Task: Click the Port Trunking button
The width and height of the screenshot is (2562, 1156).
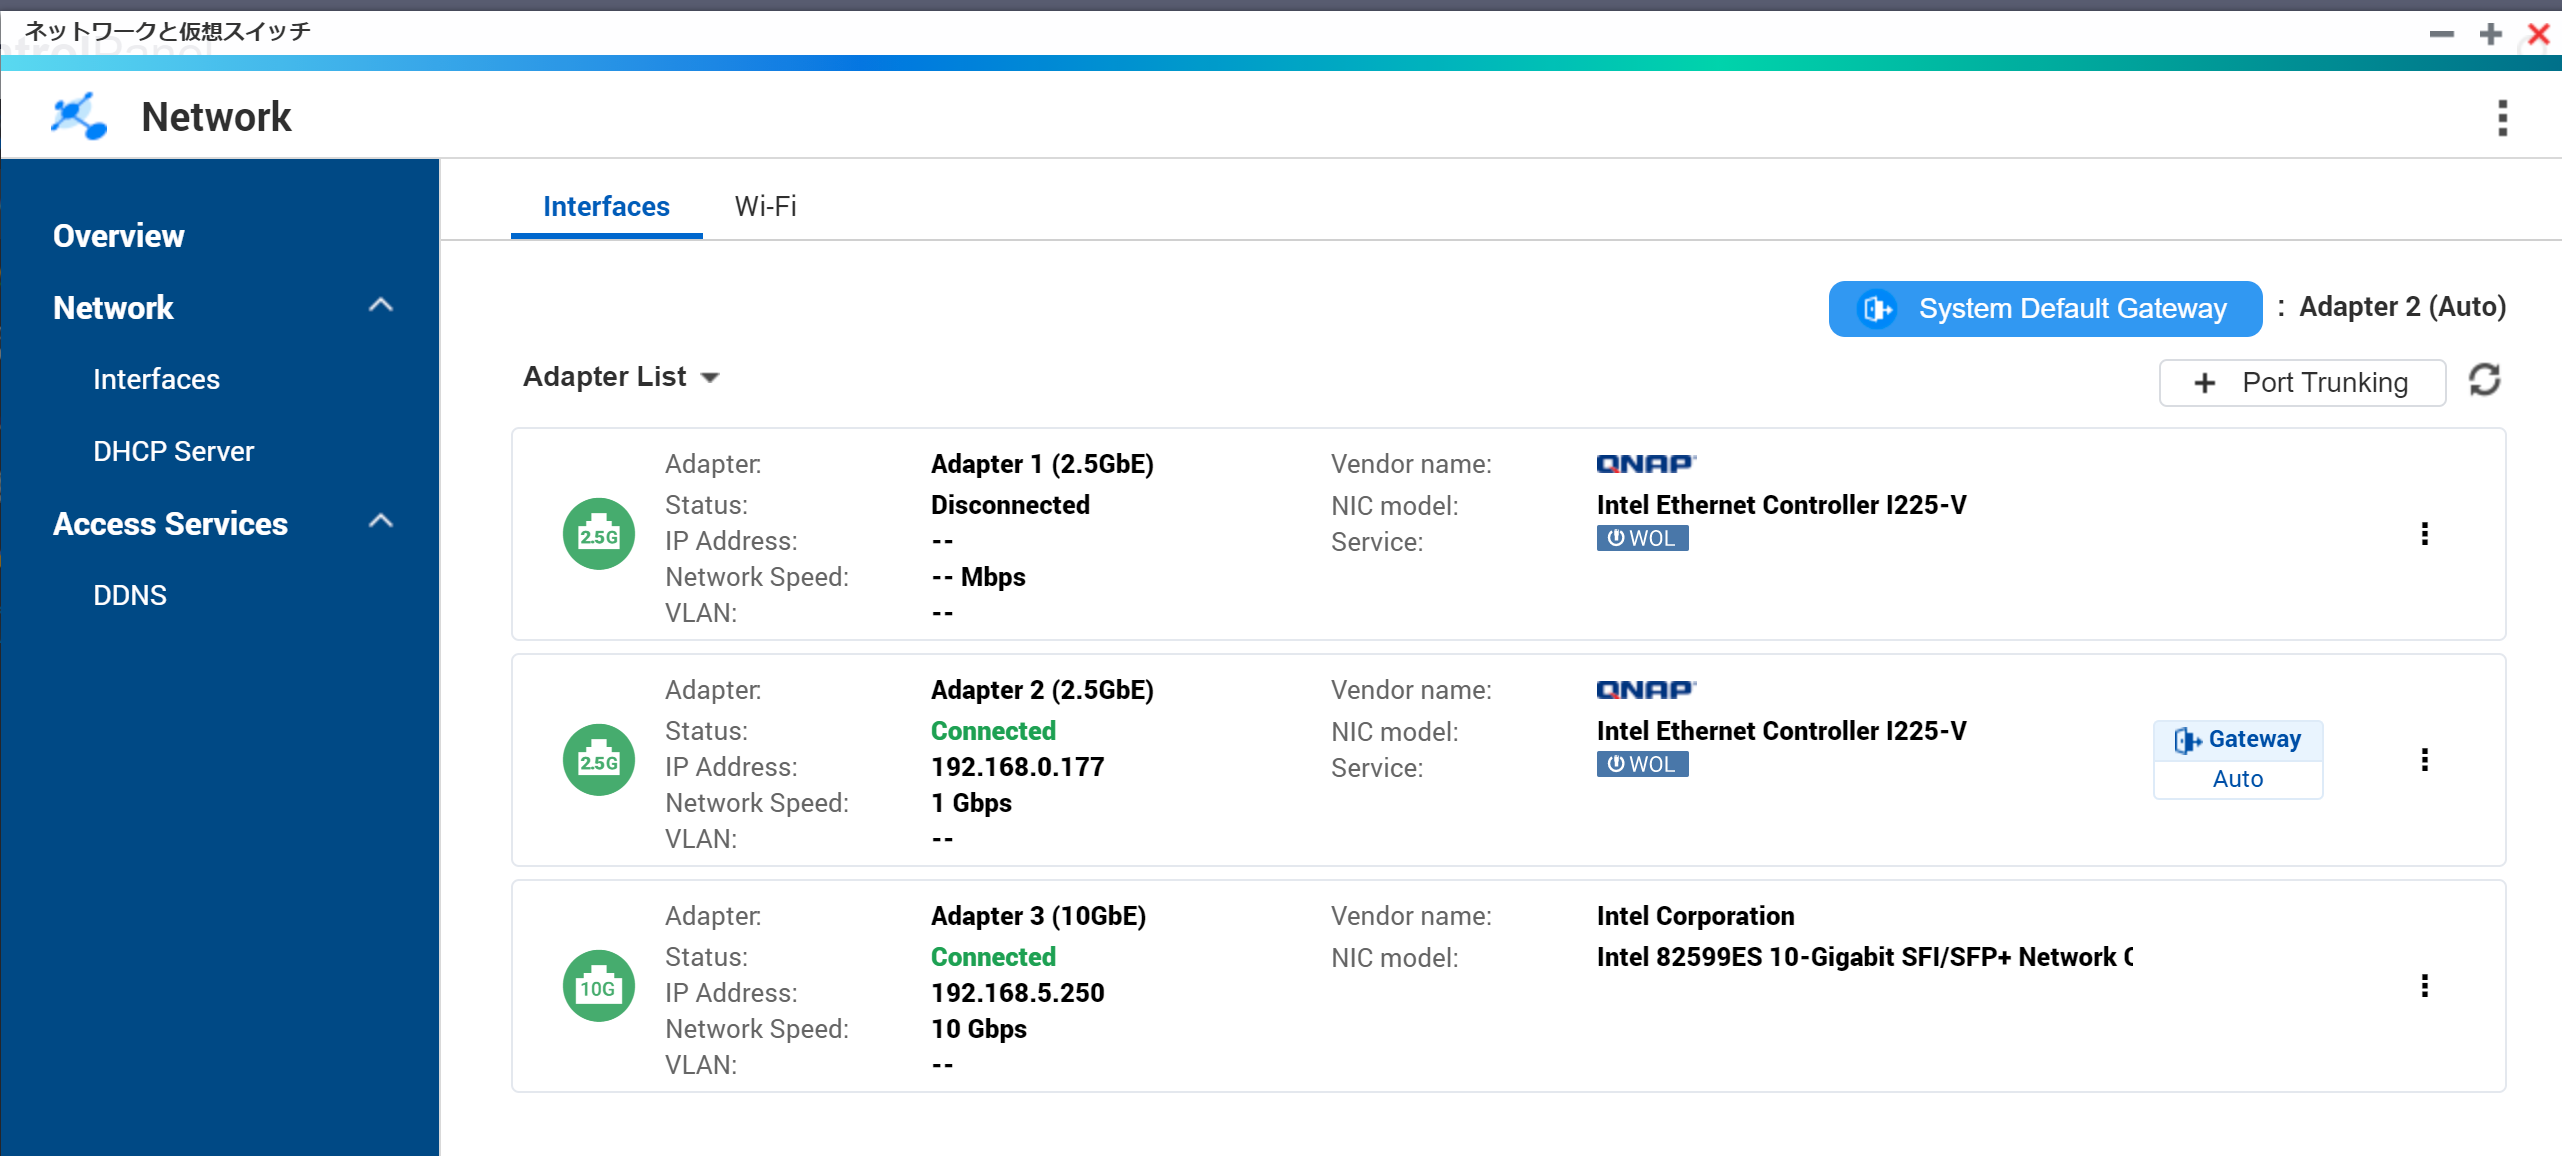Action: click(2302, 382)
